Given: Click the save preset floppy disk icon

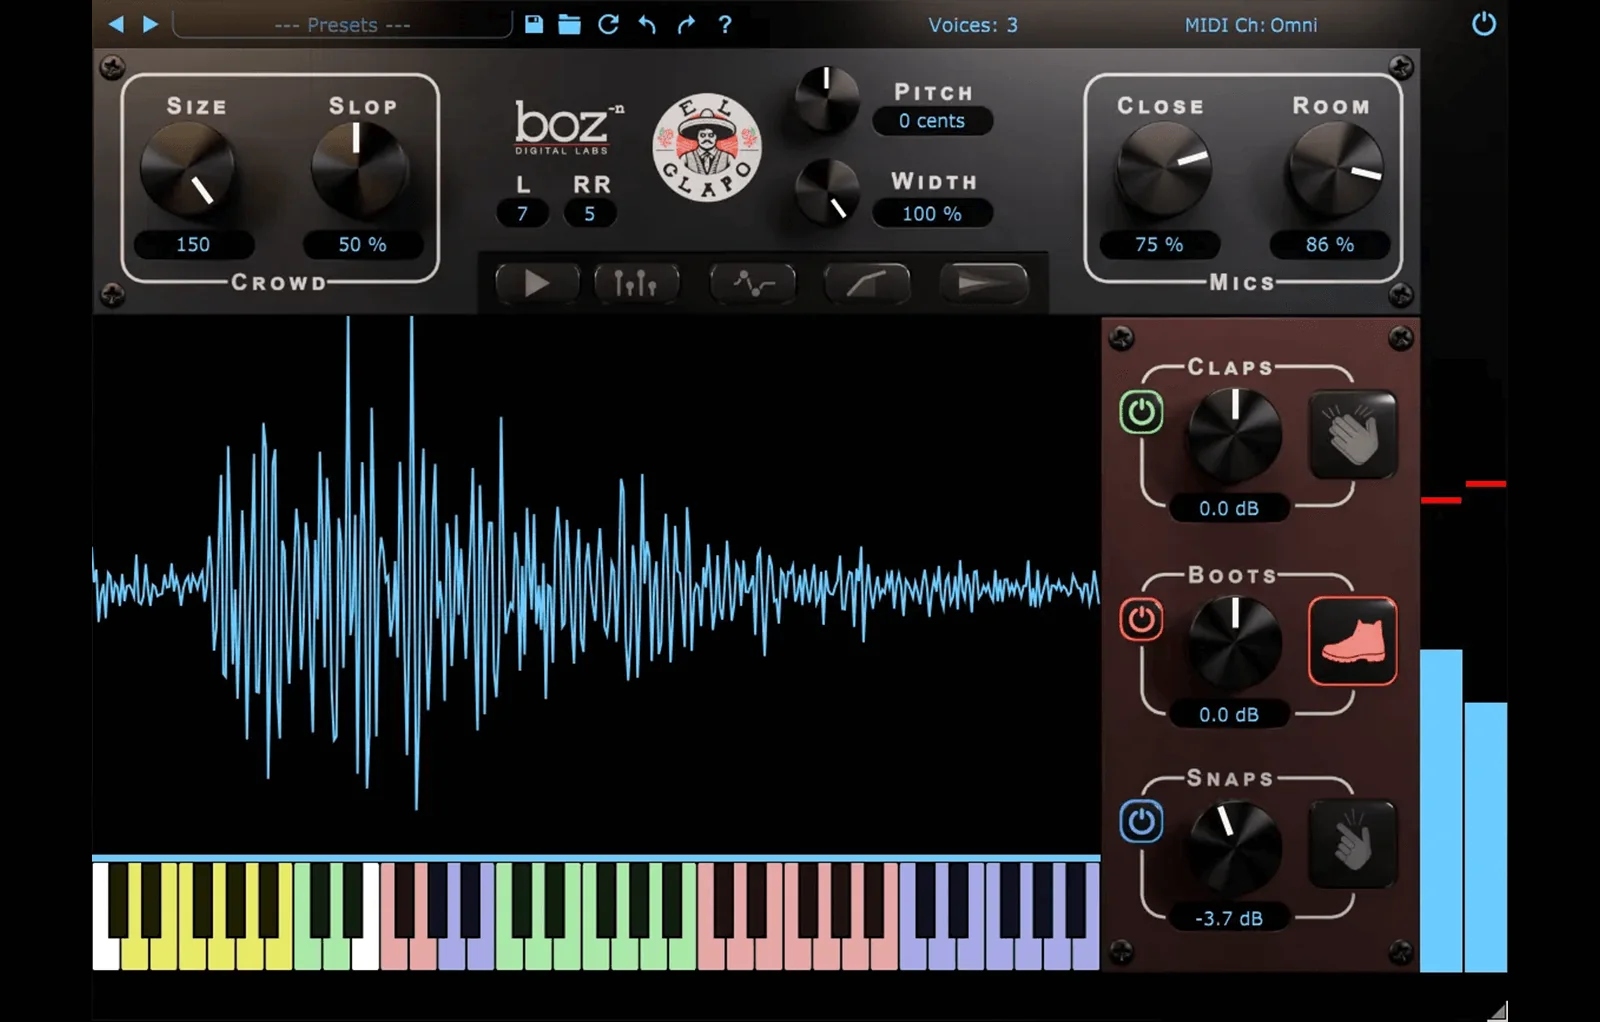Looking at the screenshot, I should click(534, 24).
